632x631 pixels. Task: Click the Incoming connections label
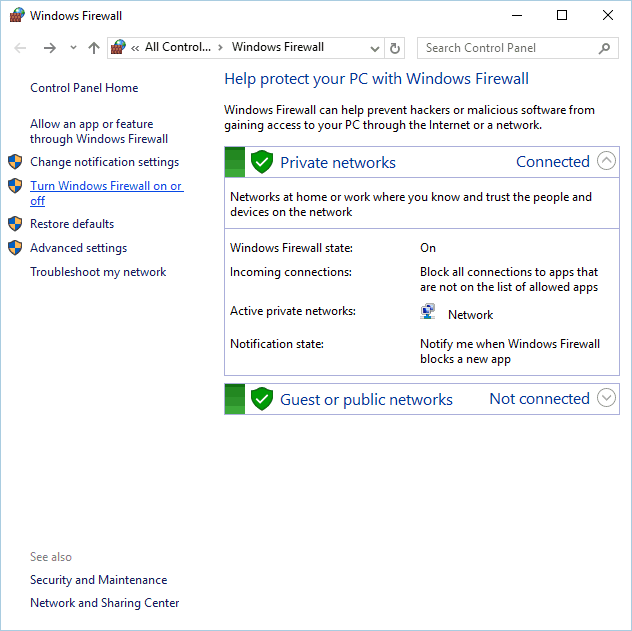(291, 272)
